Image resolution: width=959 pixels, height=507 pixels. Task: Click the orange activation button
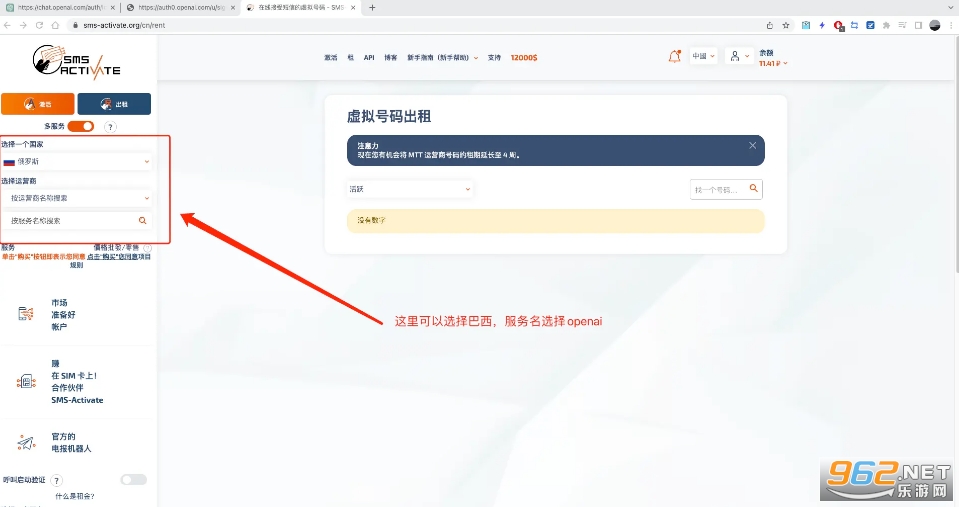37,104
